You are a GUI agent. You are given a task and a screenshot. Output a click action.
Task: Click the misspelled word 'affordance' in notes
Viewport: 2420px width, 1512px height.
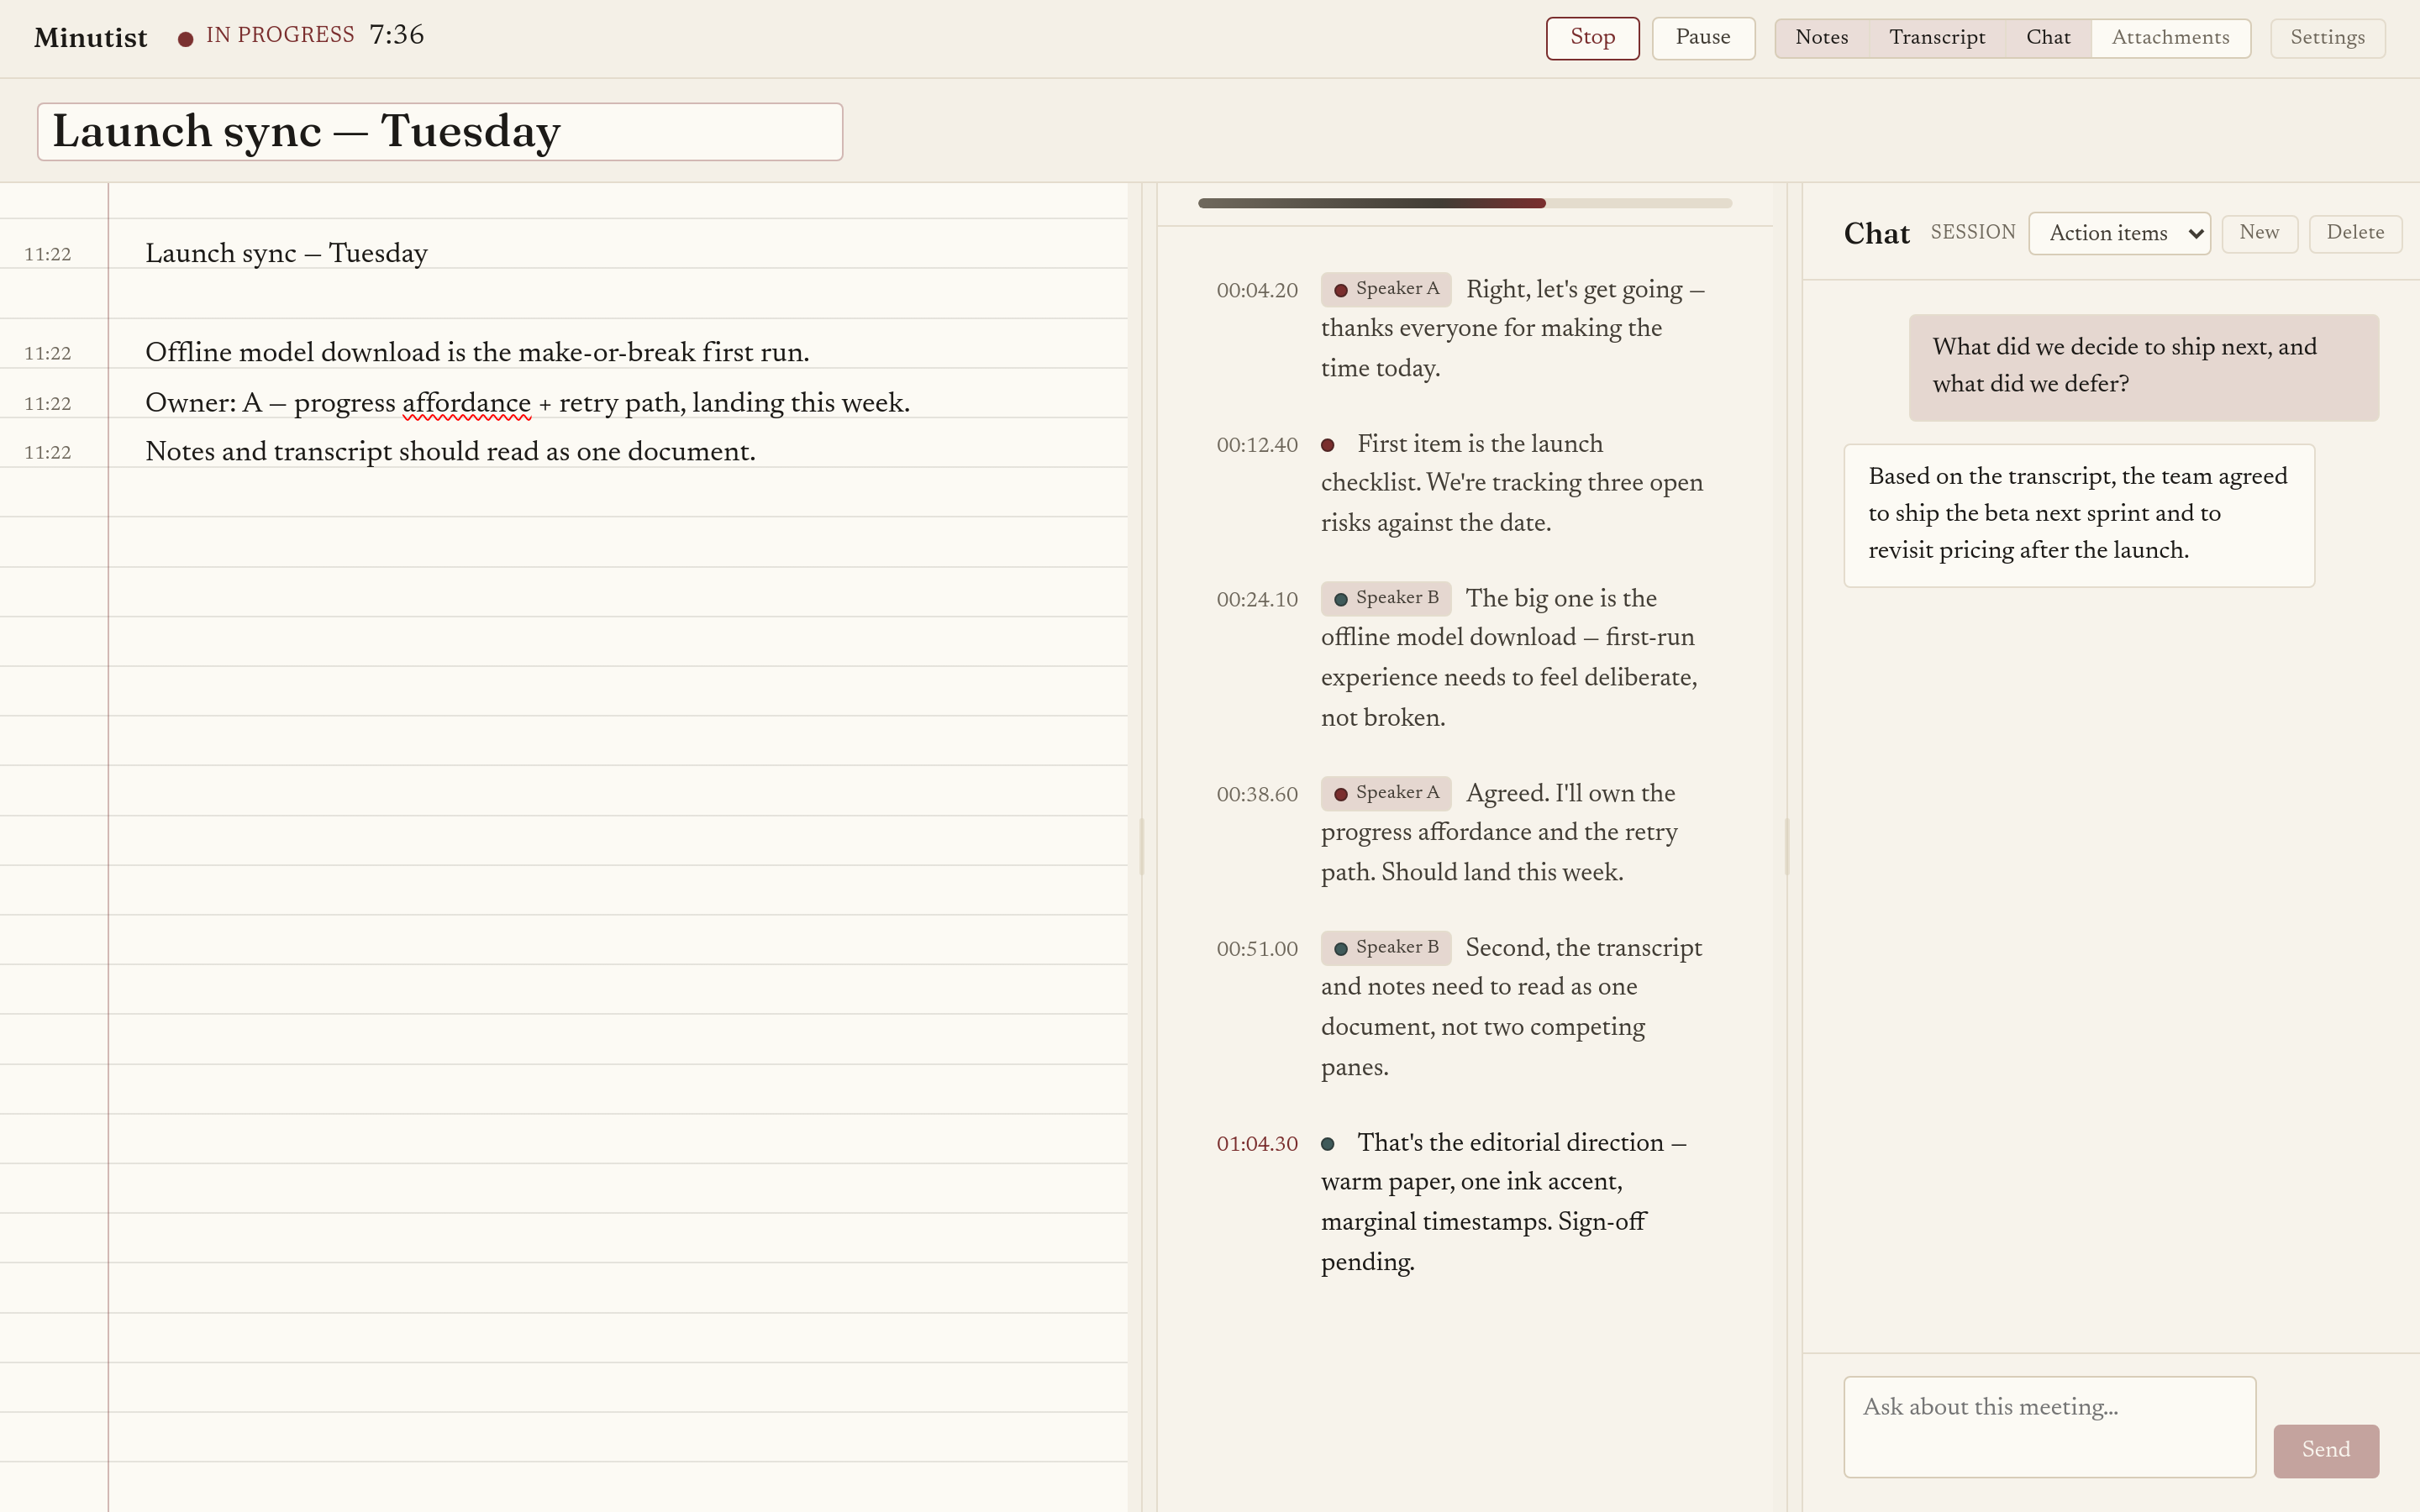tap(466, 403)
